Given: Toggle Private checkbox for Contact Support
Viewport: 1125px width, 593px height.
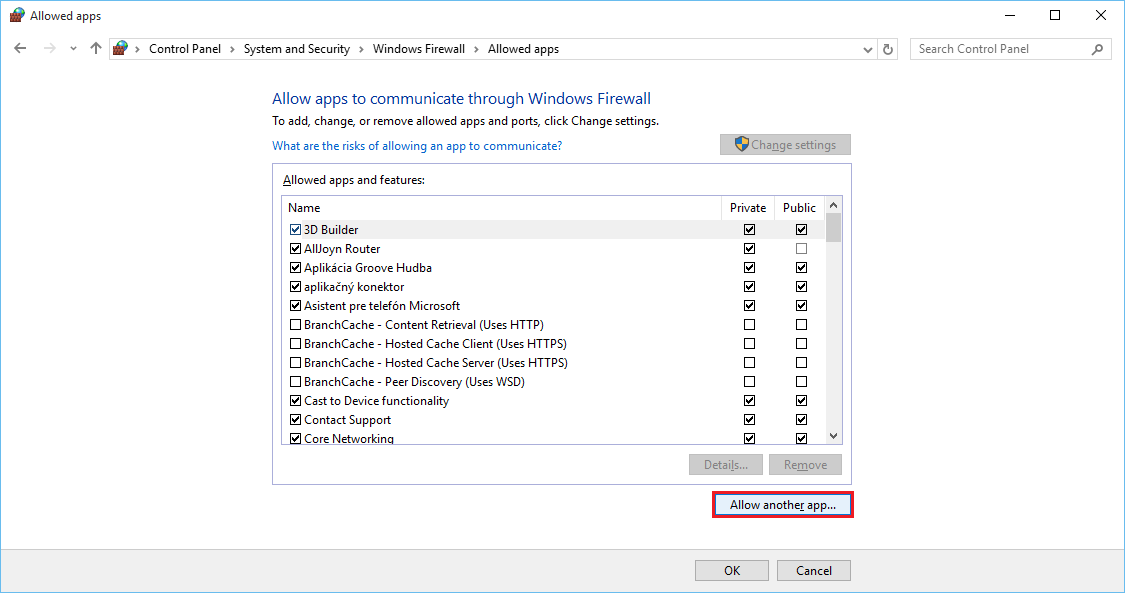Looking at the screenshot, I should [x=749, y=420].
